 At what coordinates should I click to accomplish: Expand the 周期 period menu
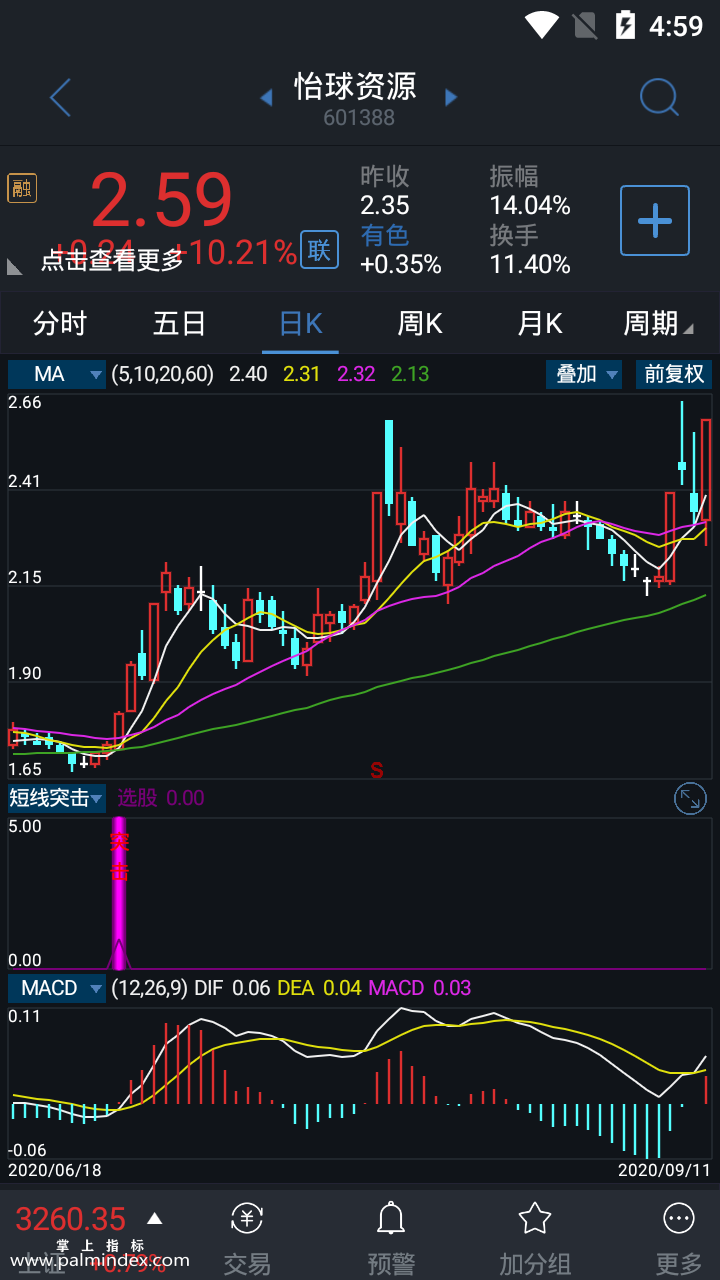(657, 324)
